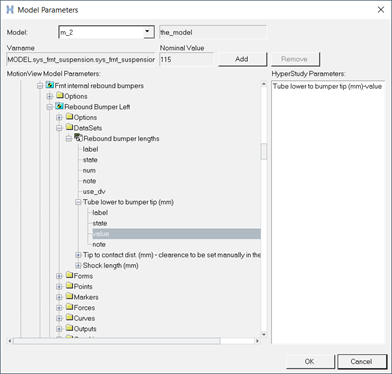The height and width of the screenshot is (374, 392).
Task: Click the folder icon beside Outputs
Action: click(69, 328)
